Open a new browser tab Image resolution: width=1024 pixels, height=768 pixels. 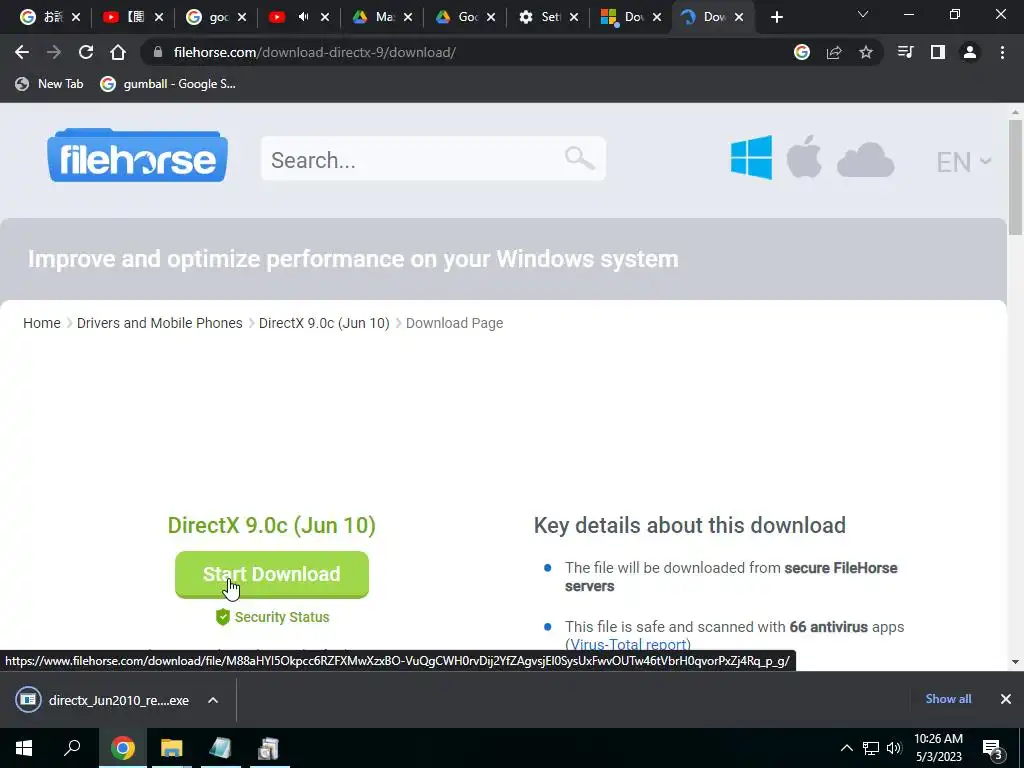tap(776, 17)
